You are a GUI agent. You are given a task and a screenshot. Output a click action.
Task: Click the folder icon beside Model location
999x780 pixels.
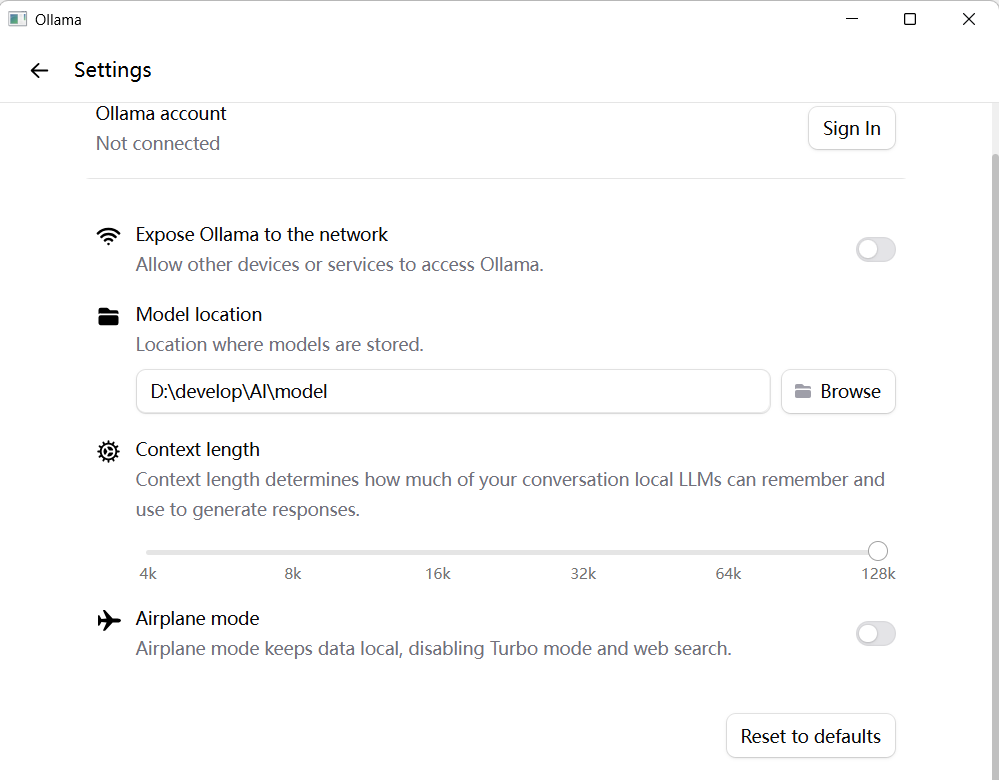click(108, 316)
